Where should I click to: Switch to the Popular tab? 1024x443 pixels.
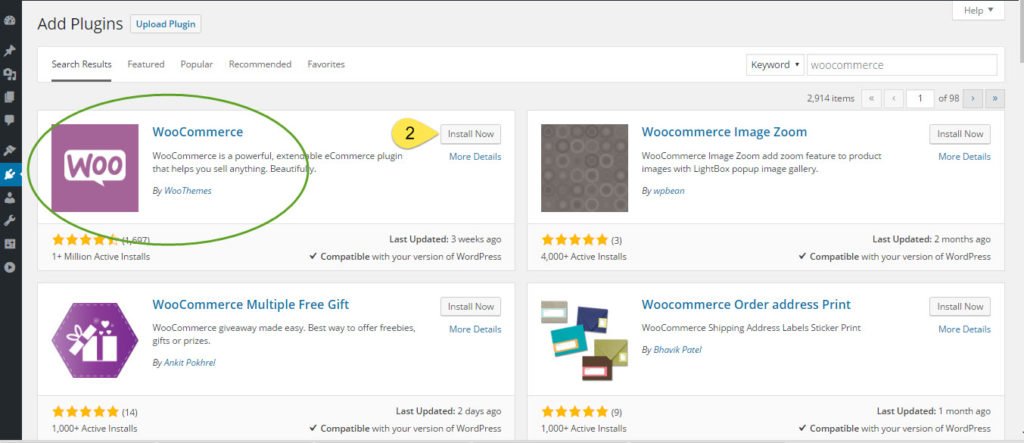pos(197,64)
